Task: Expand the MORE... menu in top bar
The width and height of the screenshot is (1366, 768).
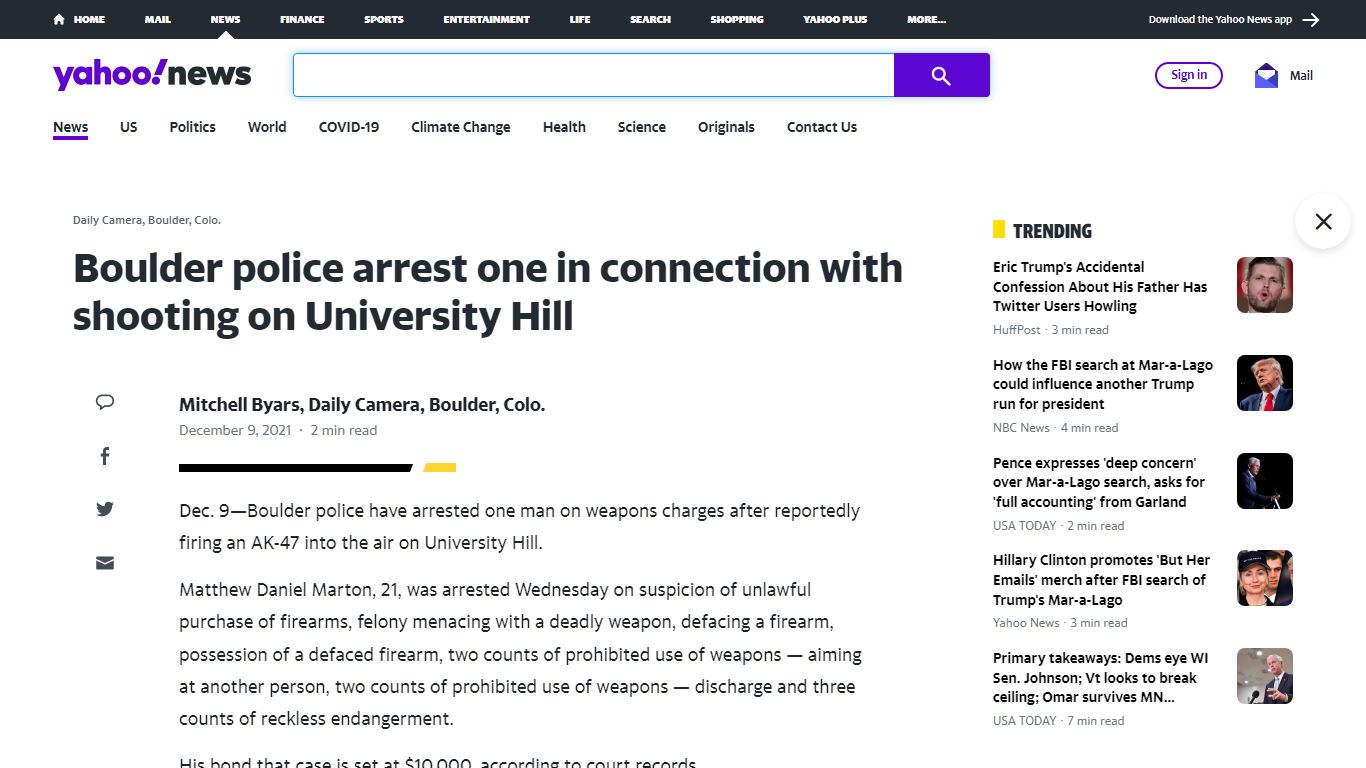Action: 926,19
